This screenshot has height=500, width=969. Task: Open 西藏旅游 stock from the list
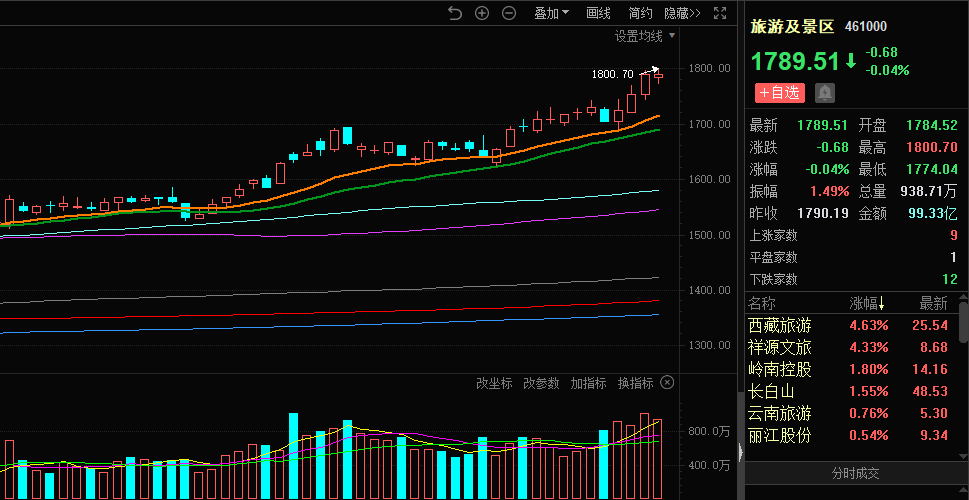(x=780, y=325)
